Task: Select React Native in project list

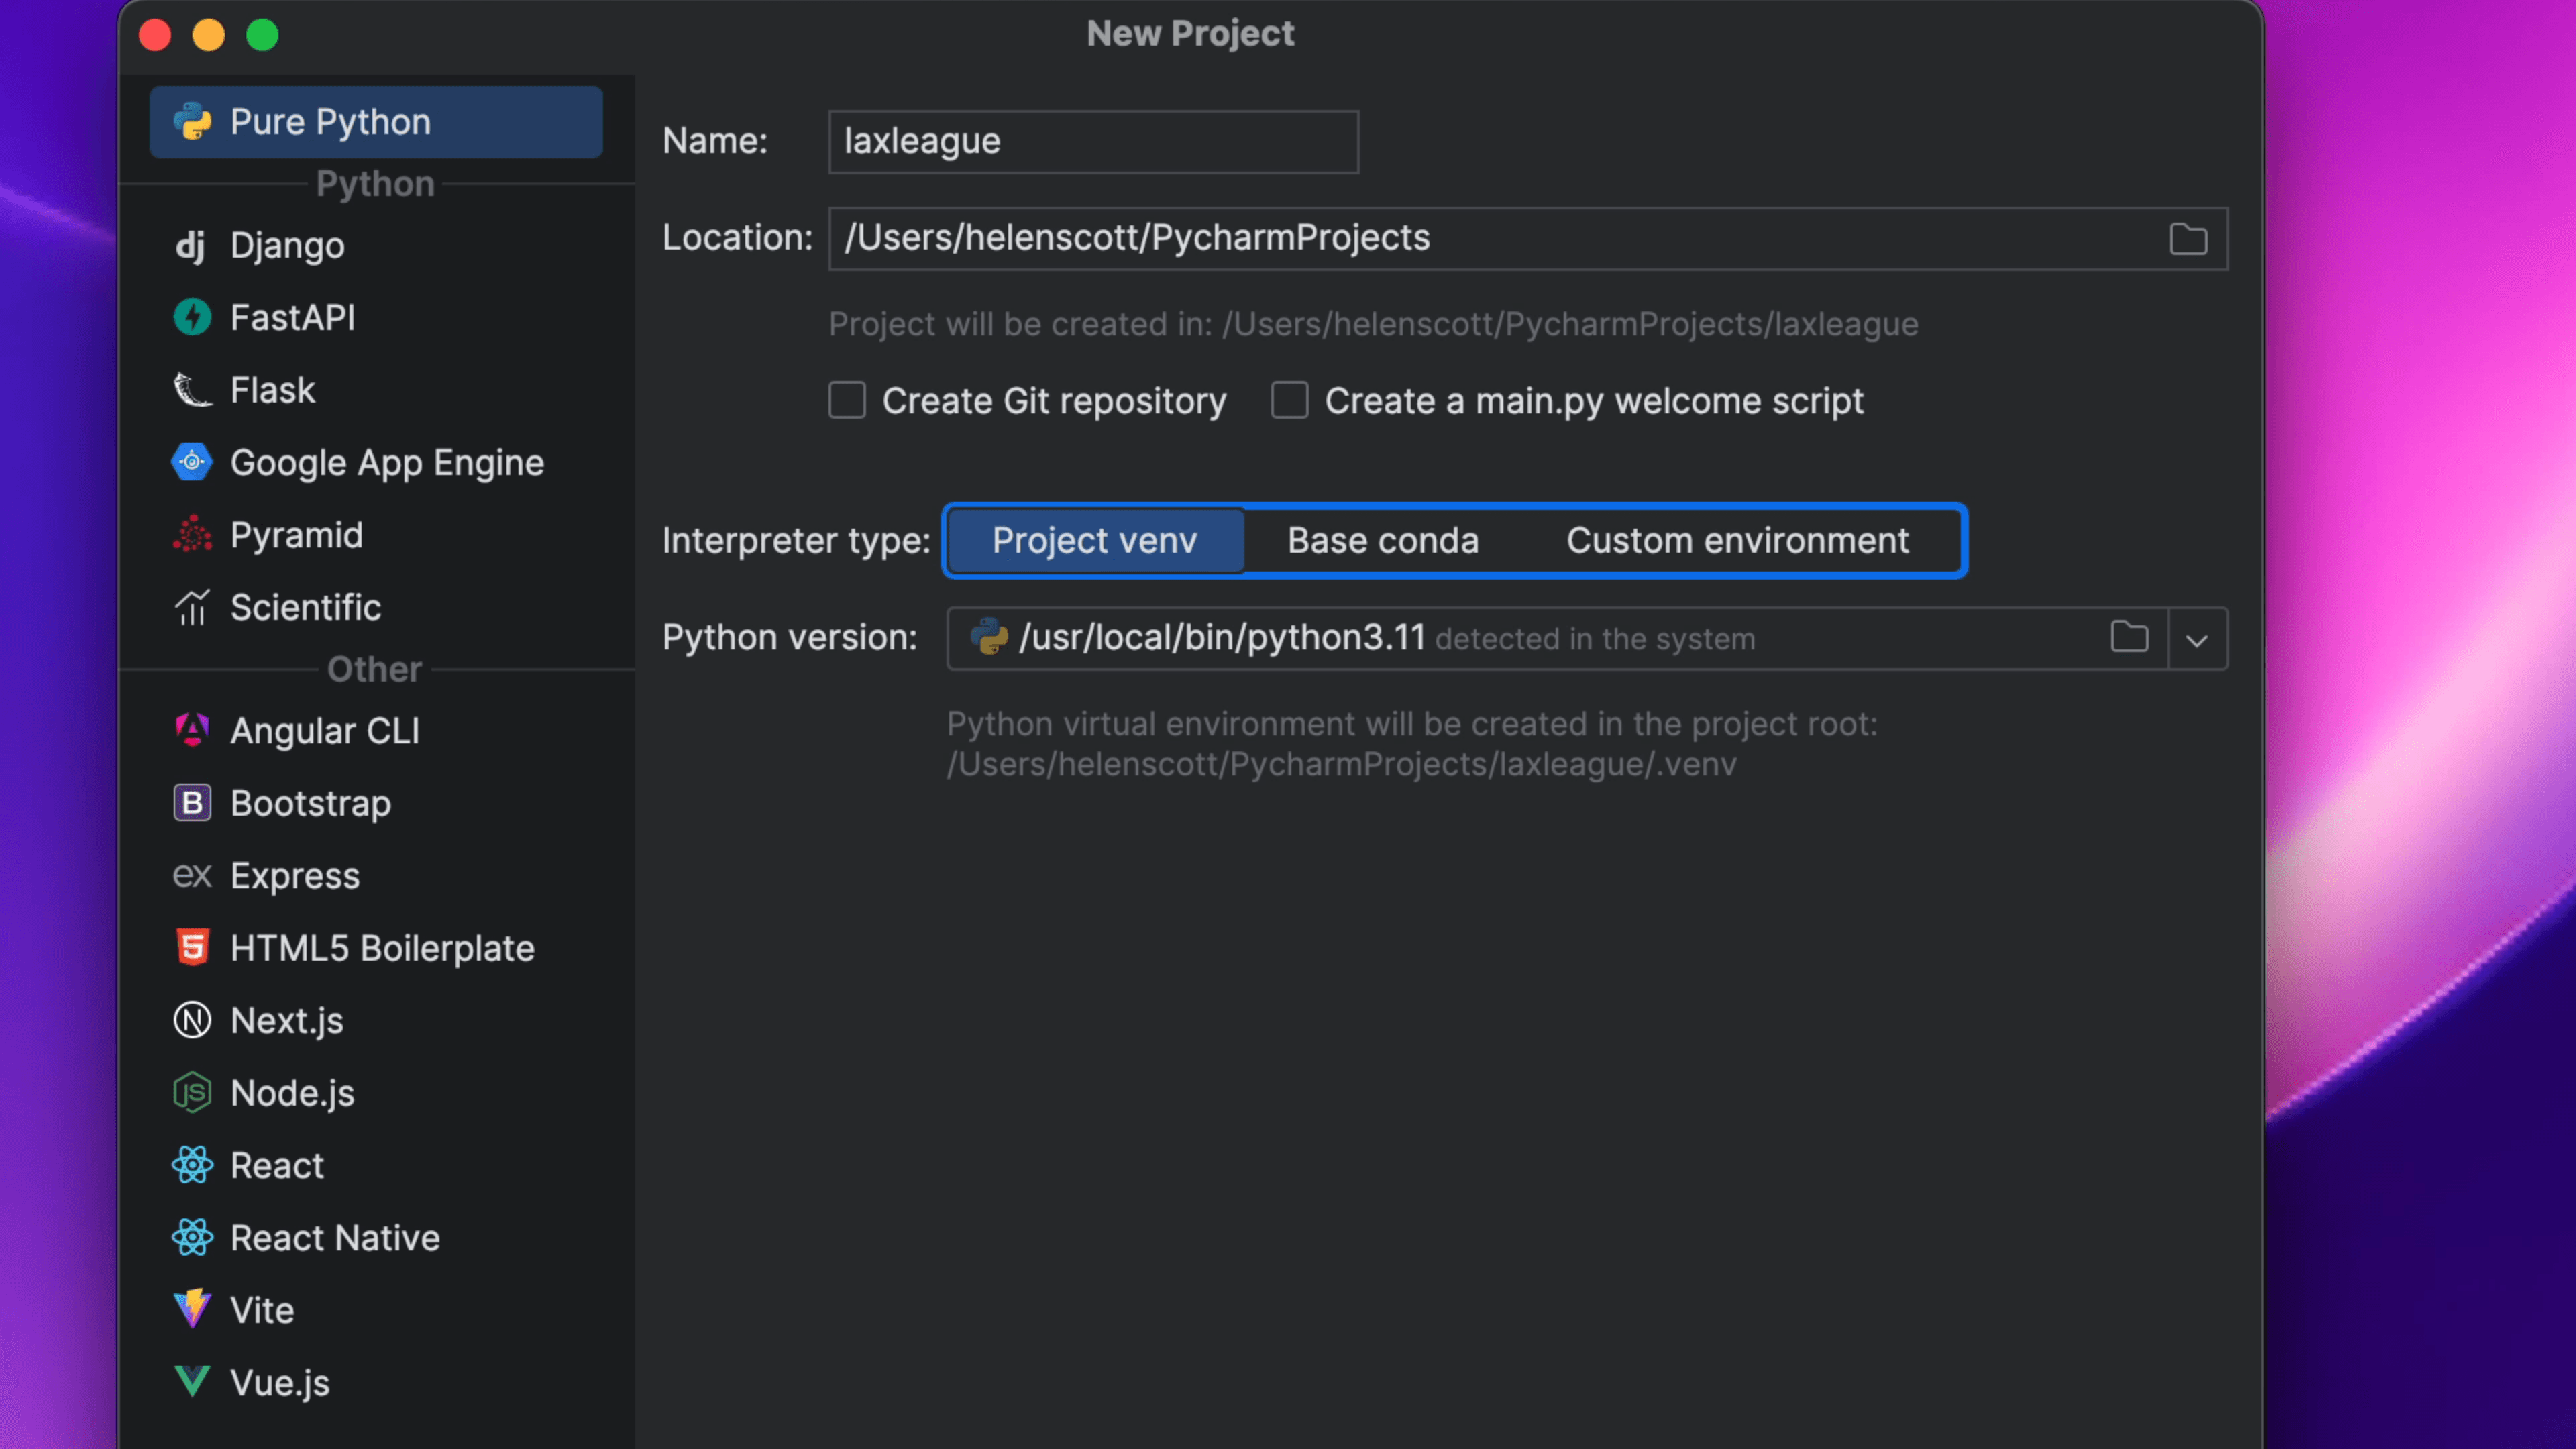Action: coord(335,1238)
